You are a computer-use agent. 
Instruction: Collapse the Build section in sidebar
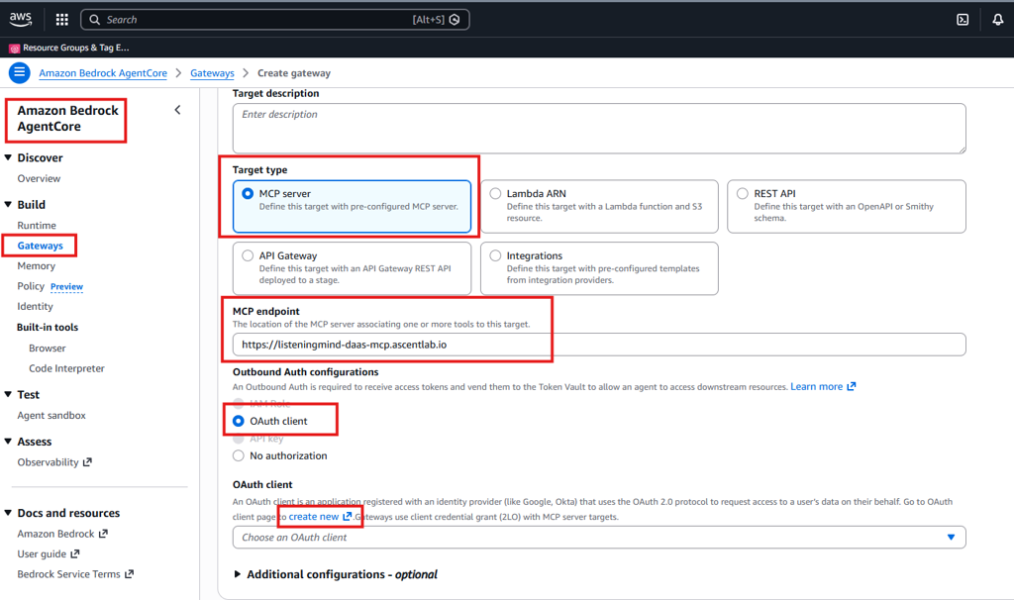(x=9, y=205)
